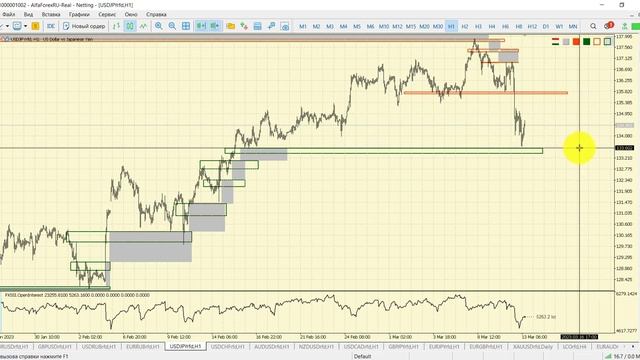Click the yellow market watch icon
The width and height of the screenshot is (640, 360).
click(x=36, y=26)
